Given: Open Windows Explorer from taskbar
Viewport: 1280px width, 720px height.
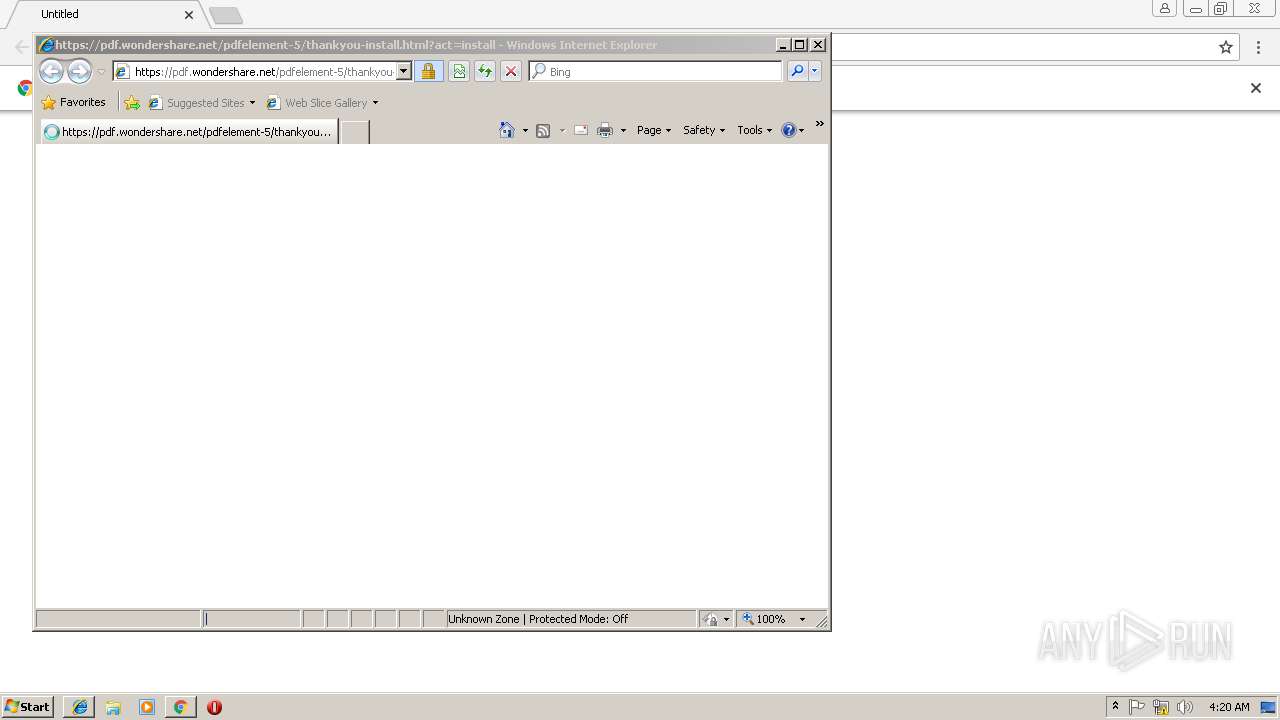Looking at the screenshot, I should [x=113, y=707].
